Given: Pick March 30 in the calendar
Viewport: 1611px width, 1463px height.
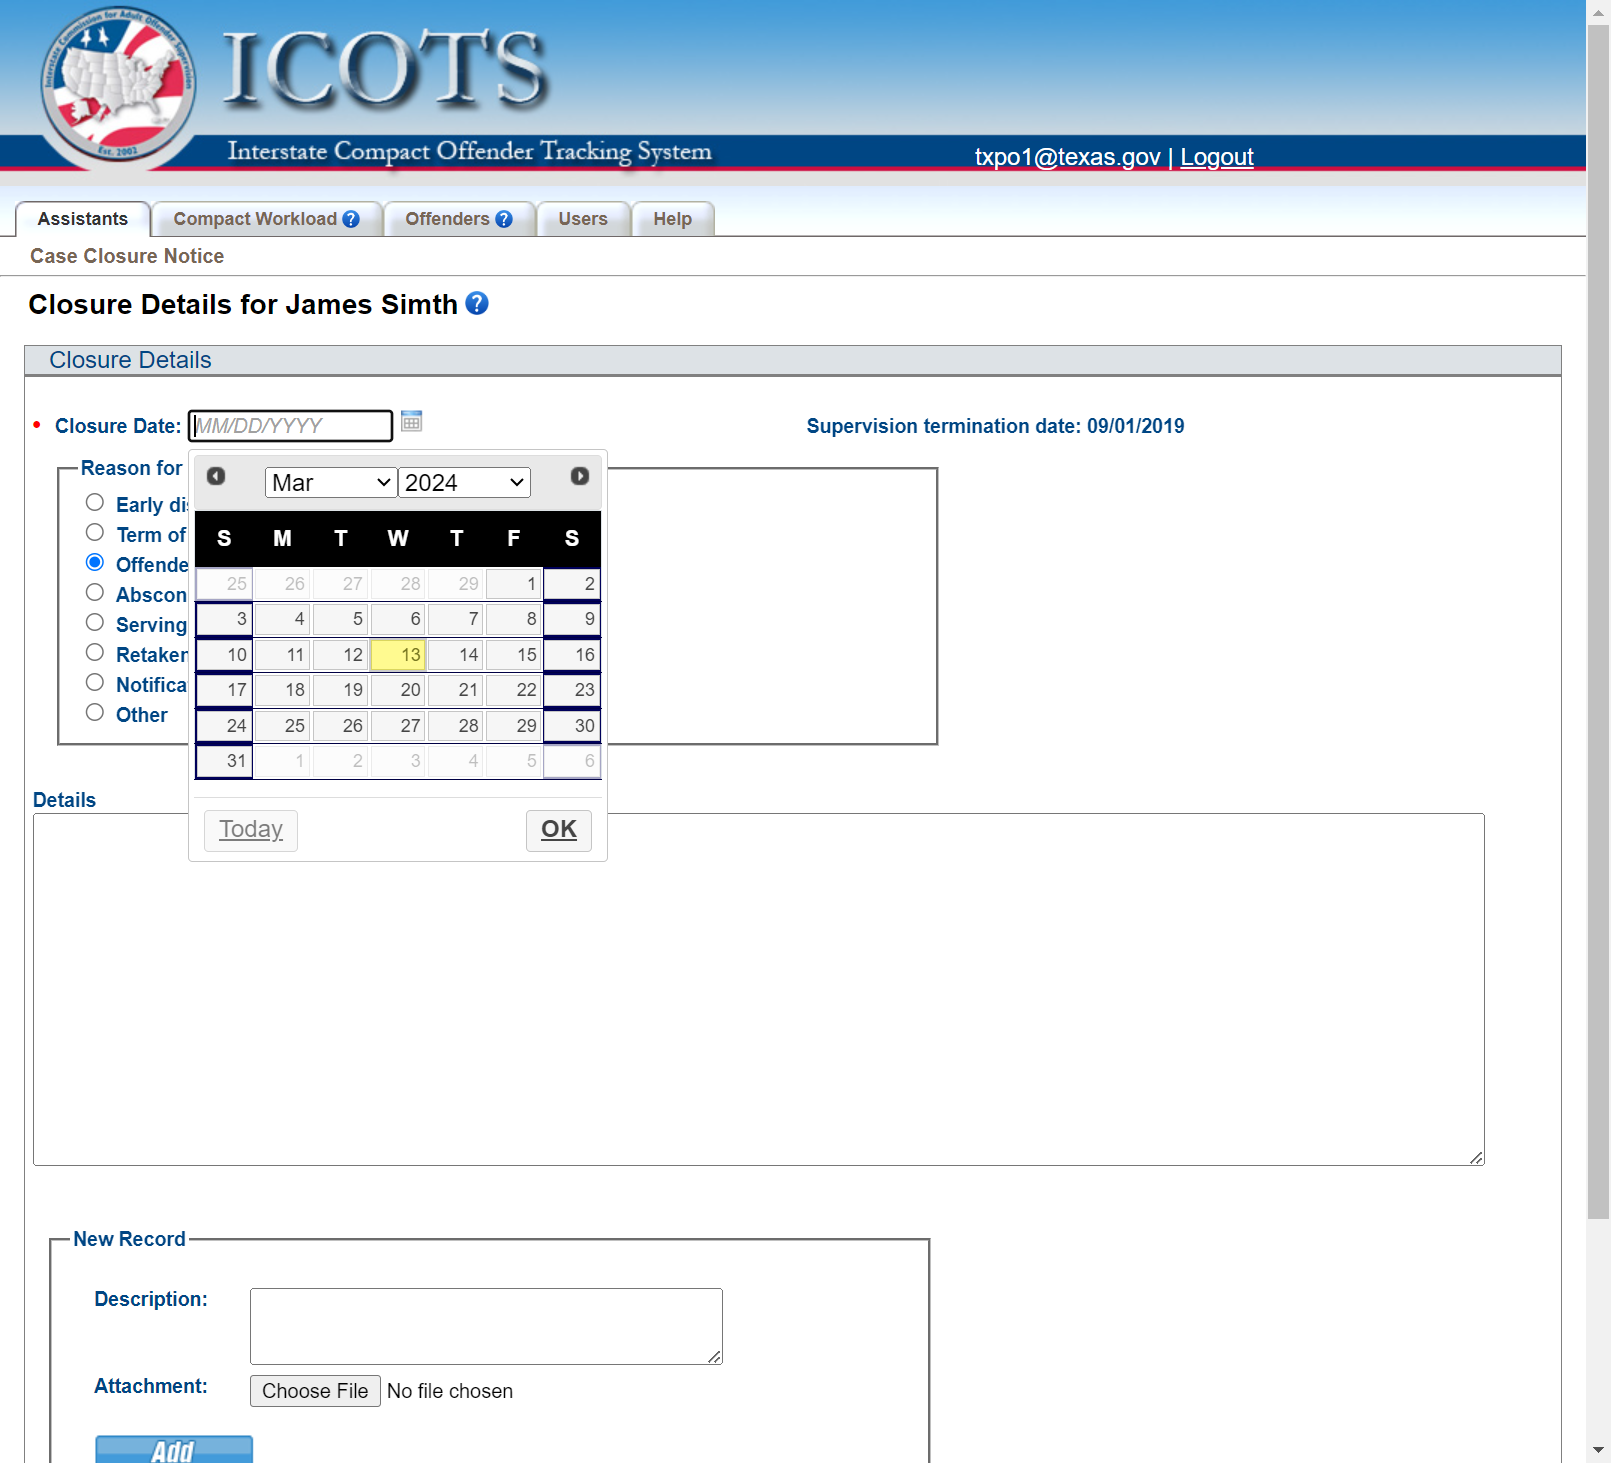Looking at the screenshot, I should click(x=573, y=726).
